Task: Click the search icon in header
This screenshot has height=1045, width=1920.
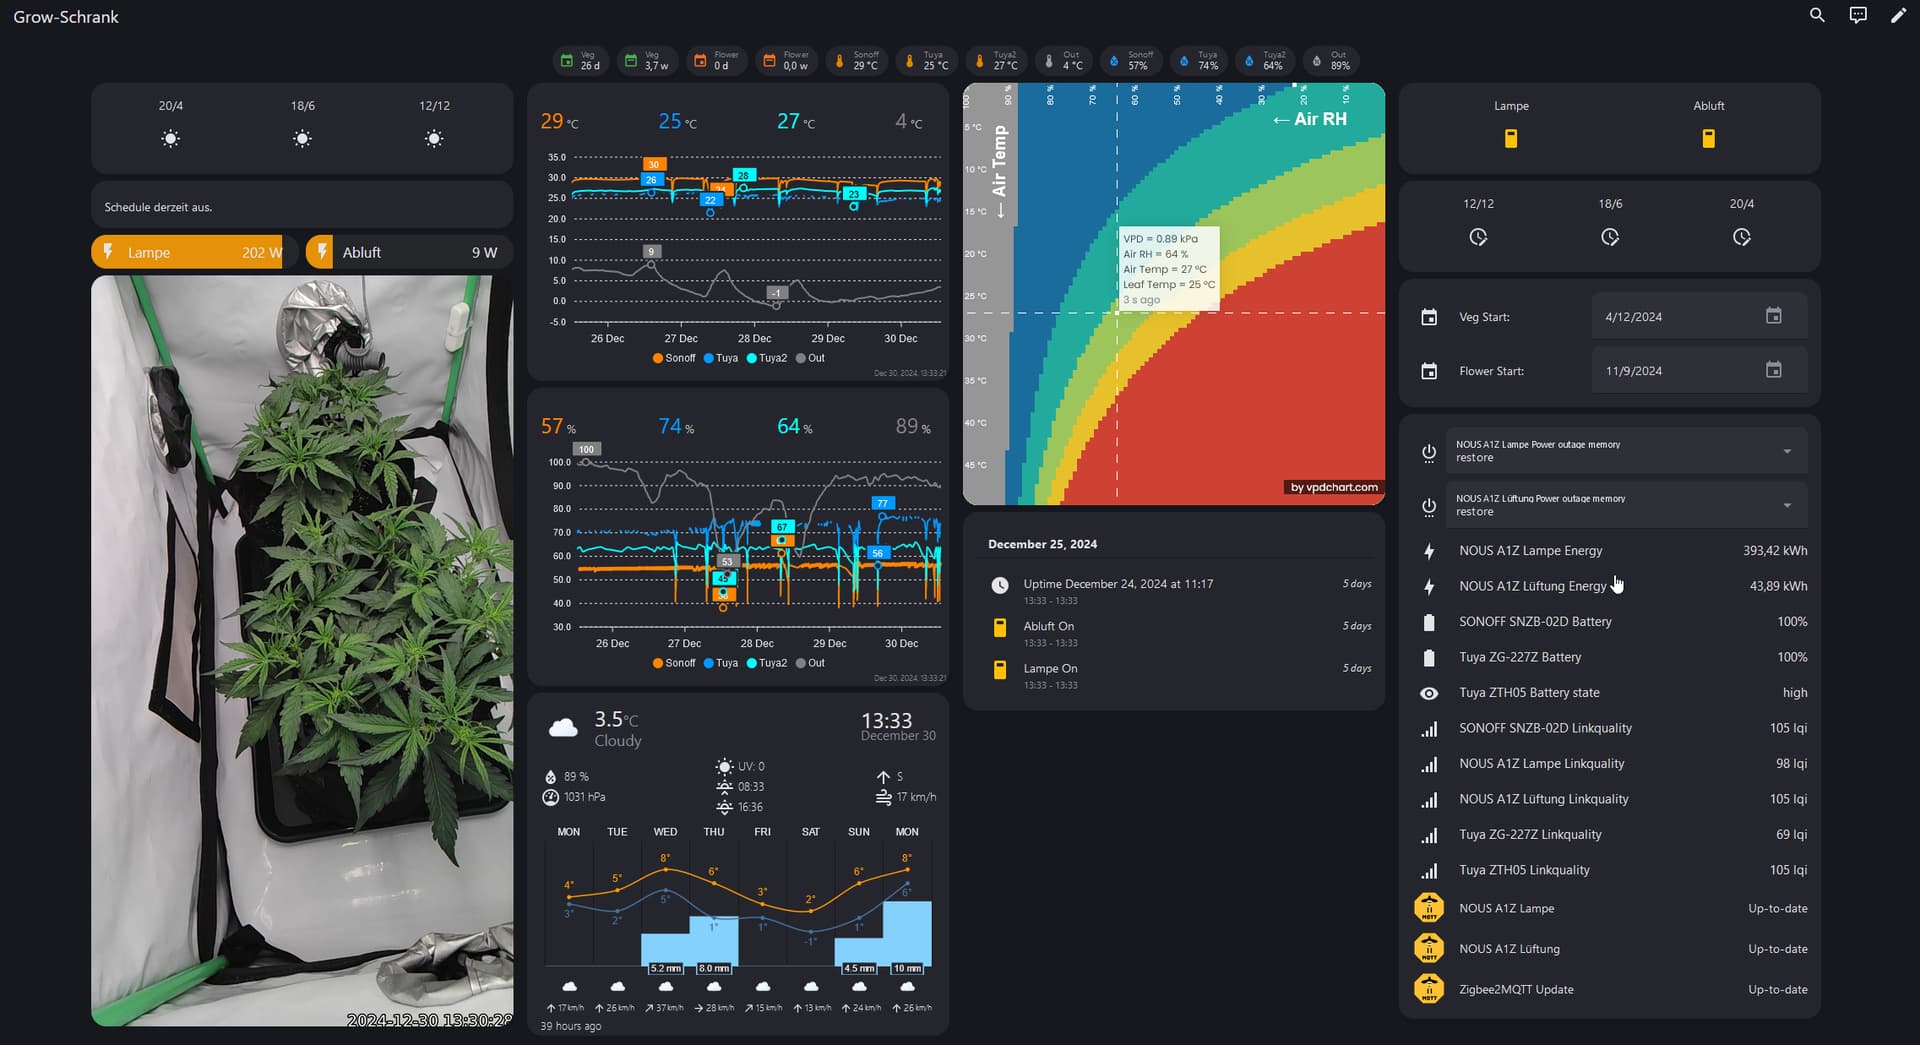Action: point(1817,16)
